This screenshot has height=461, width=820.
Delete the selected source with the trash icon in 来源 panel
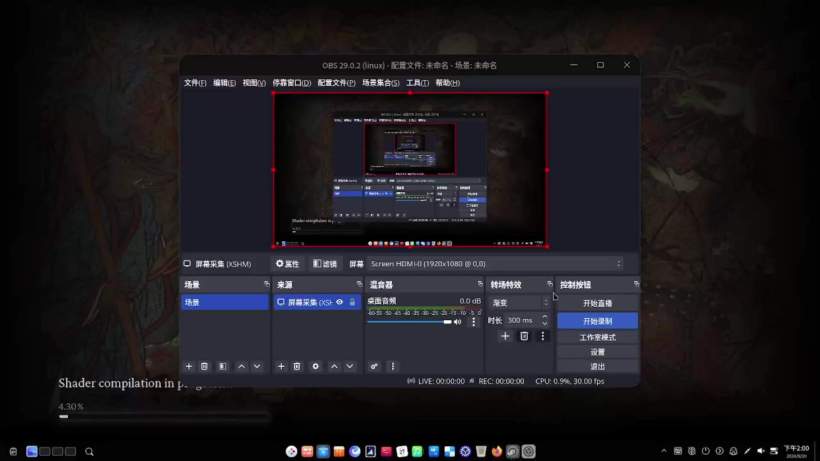pyautogui.click(x=297, y=366)
